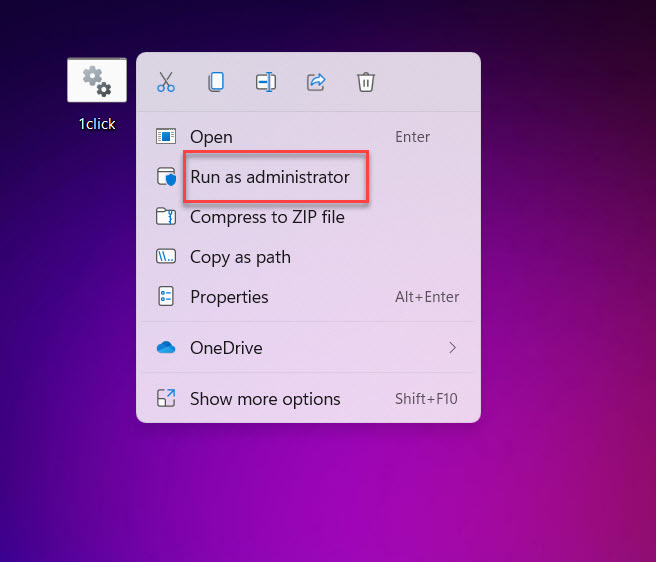656x562 pixels.
Task: Click the blue OneDrive cloud icon
Action: coord(166,348)
